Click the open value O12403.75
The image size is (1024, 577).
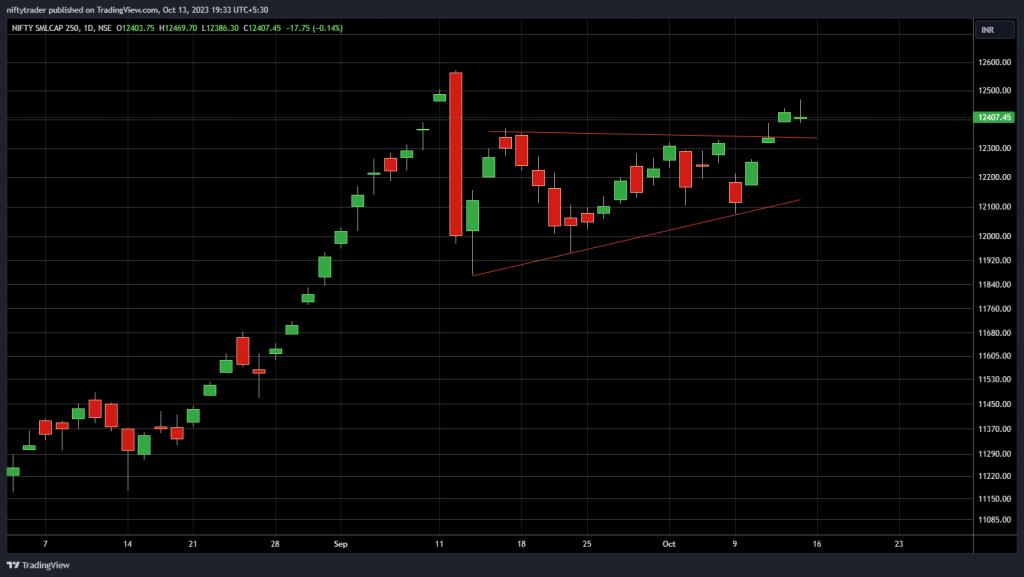136,28
